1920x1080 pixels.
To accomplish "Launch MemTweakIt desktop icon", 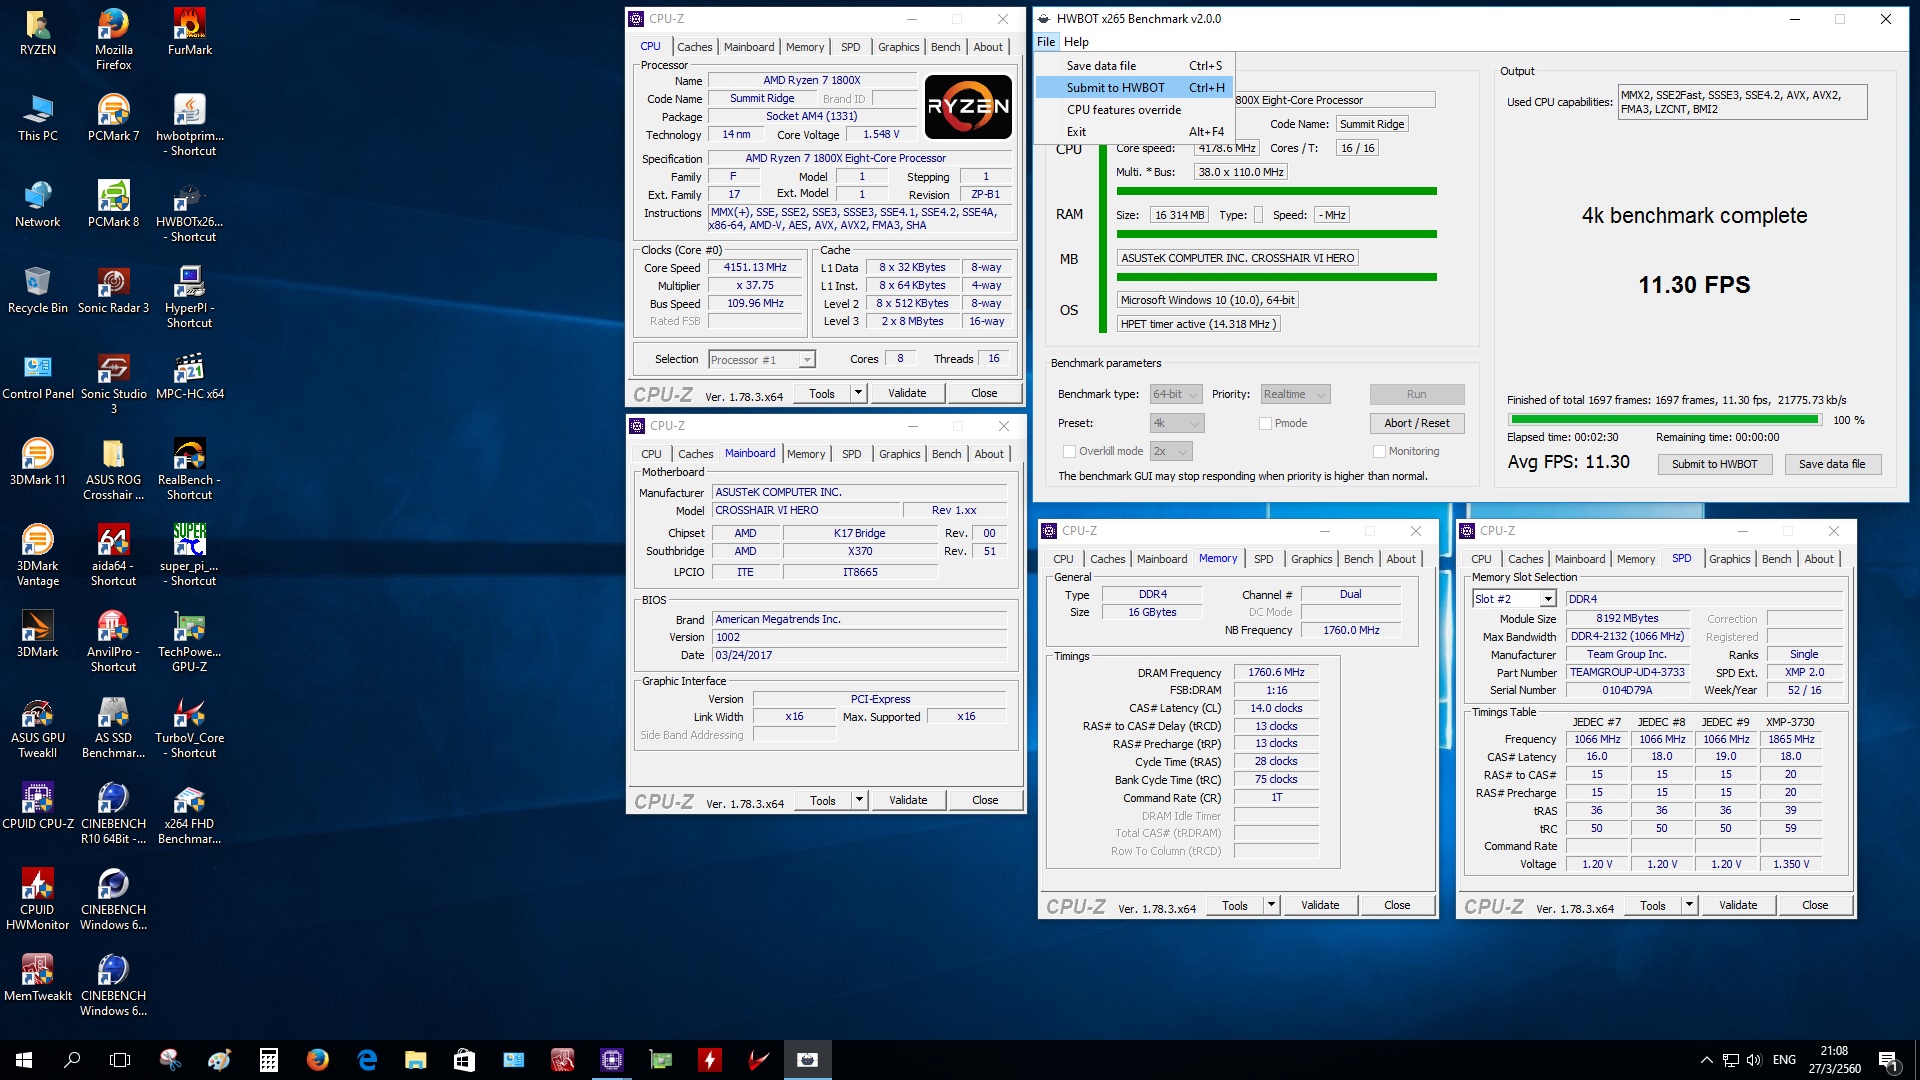I will click(38, 978).
